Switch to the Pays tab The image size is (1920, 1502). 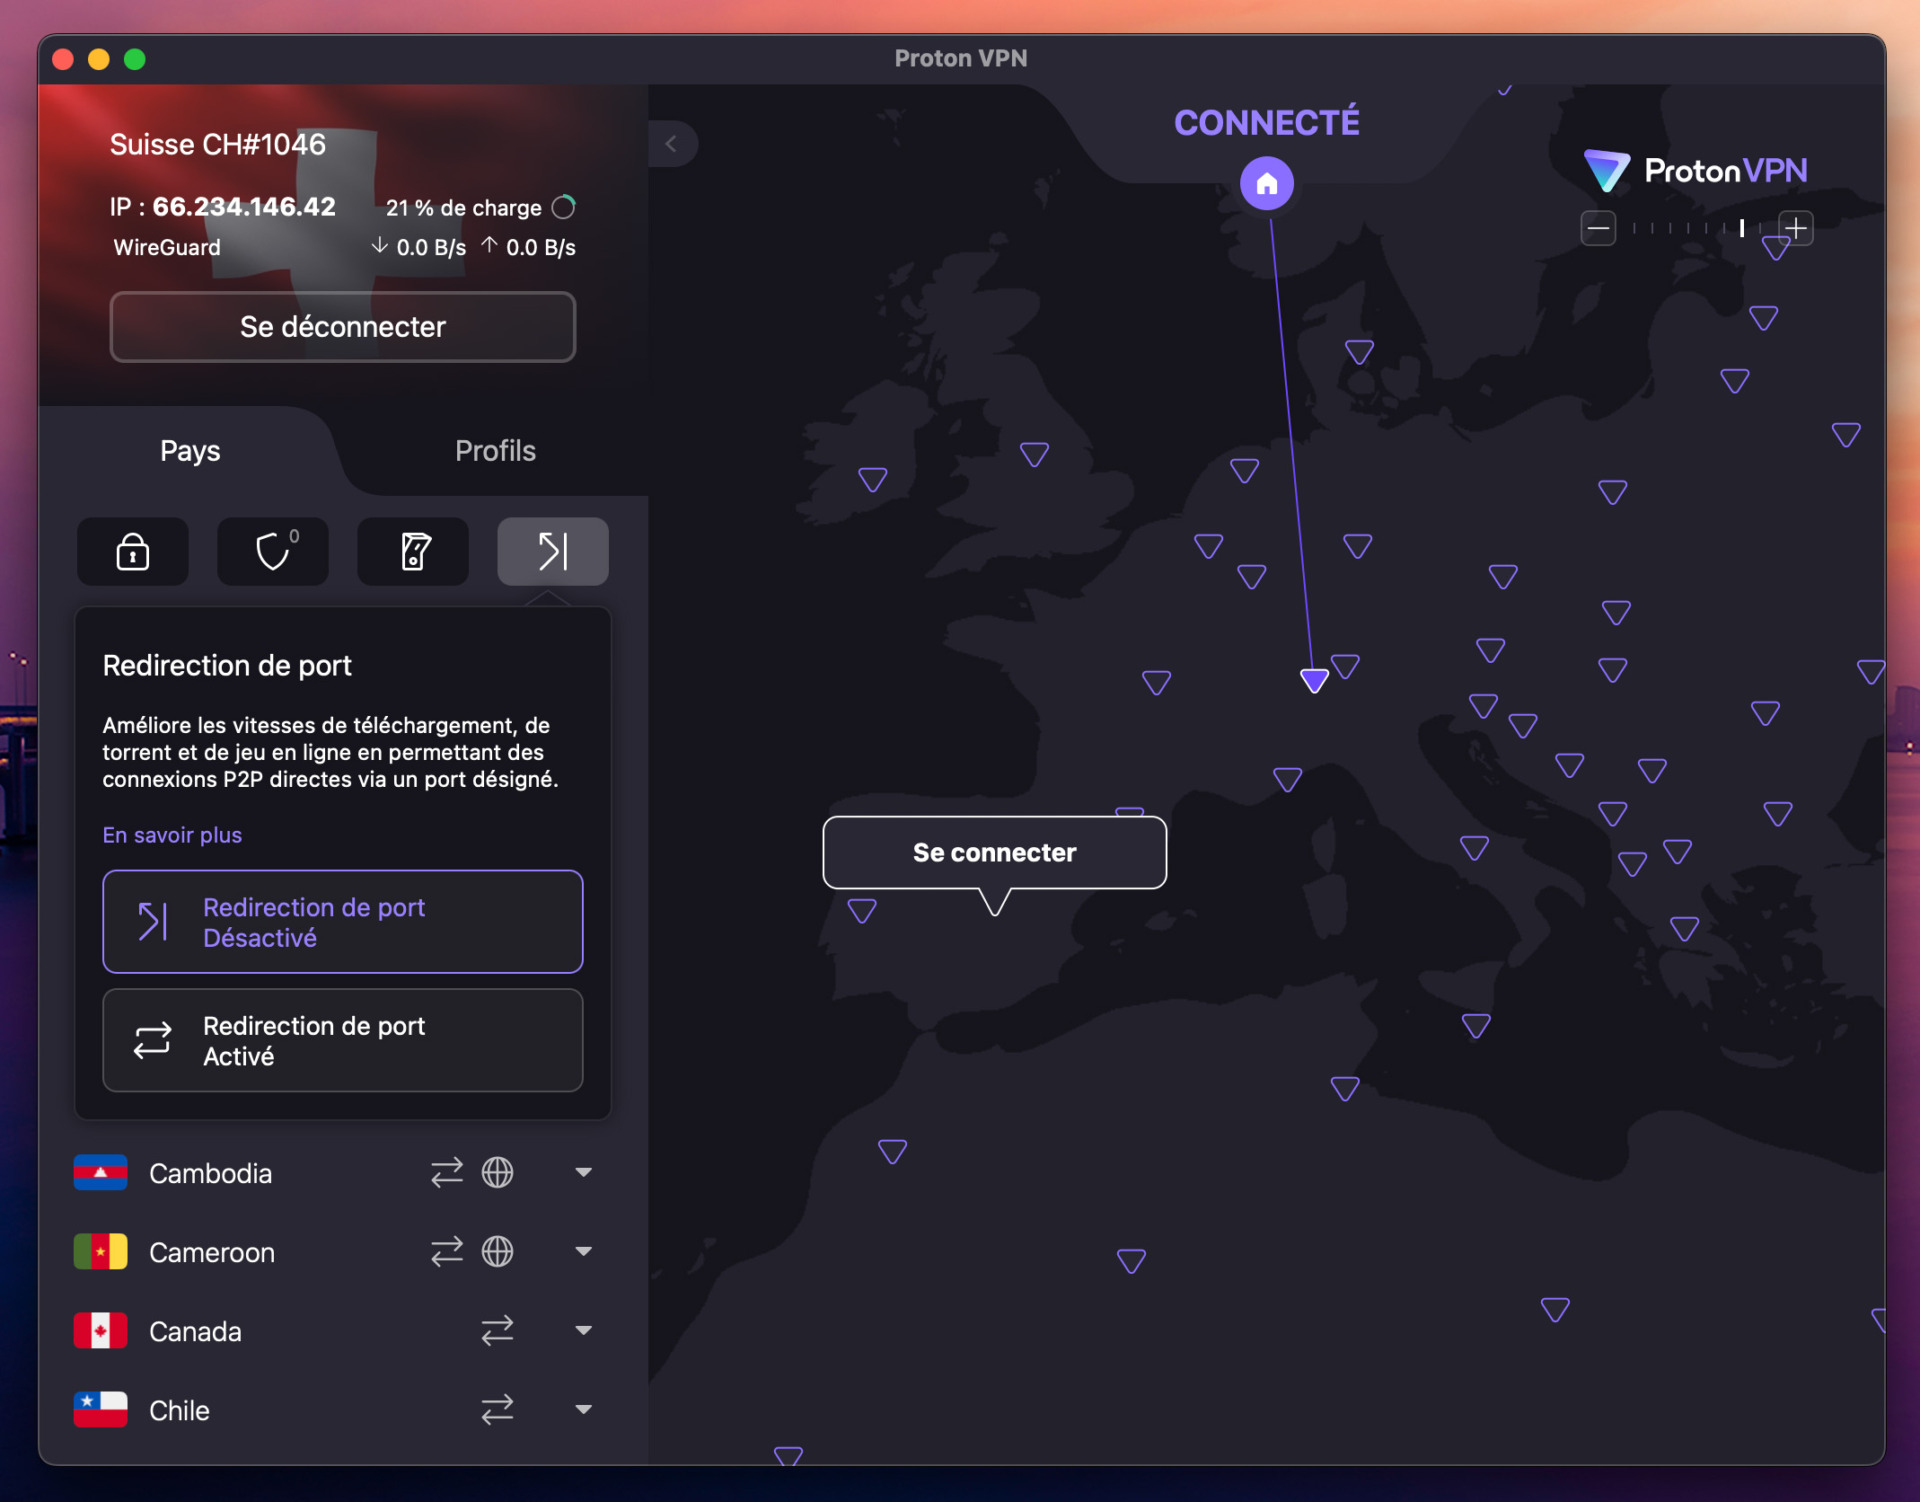(x=190, y=451)
